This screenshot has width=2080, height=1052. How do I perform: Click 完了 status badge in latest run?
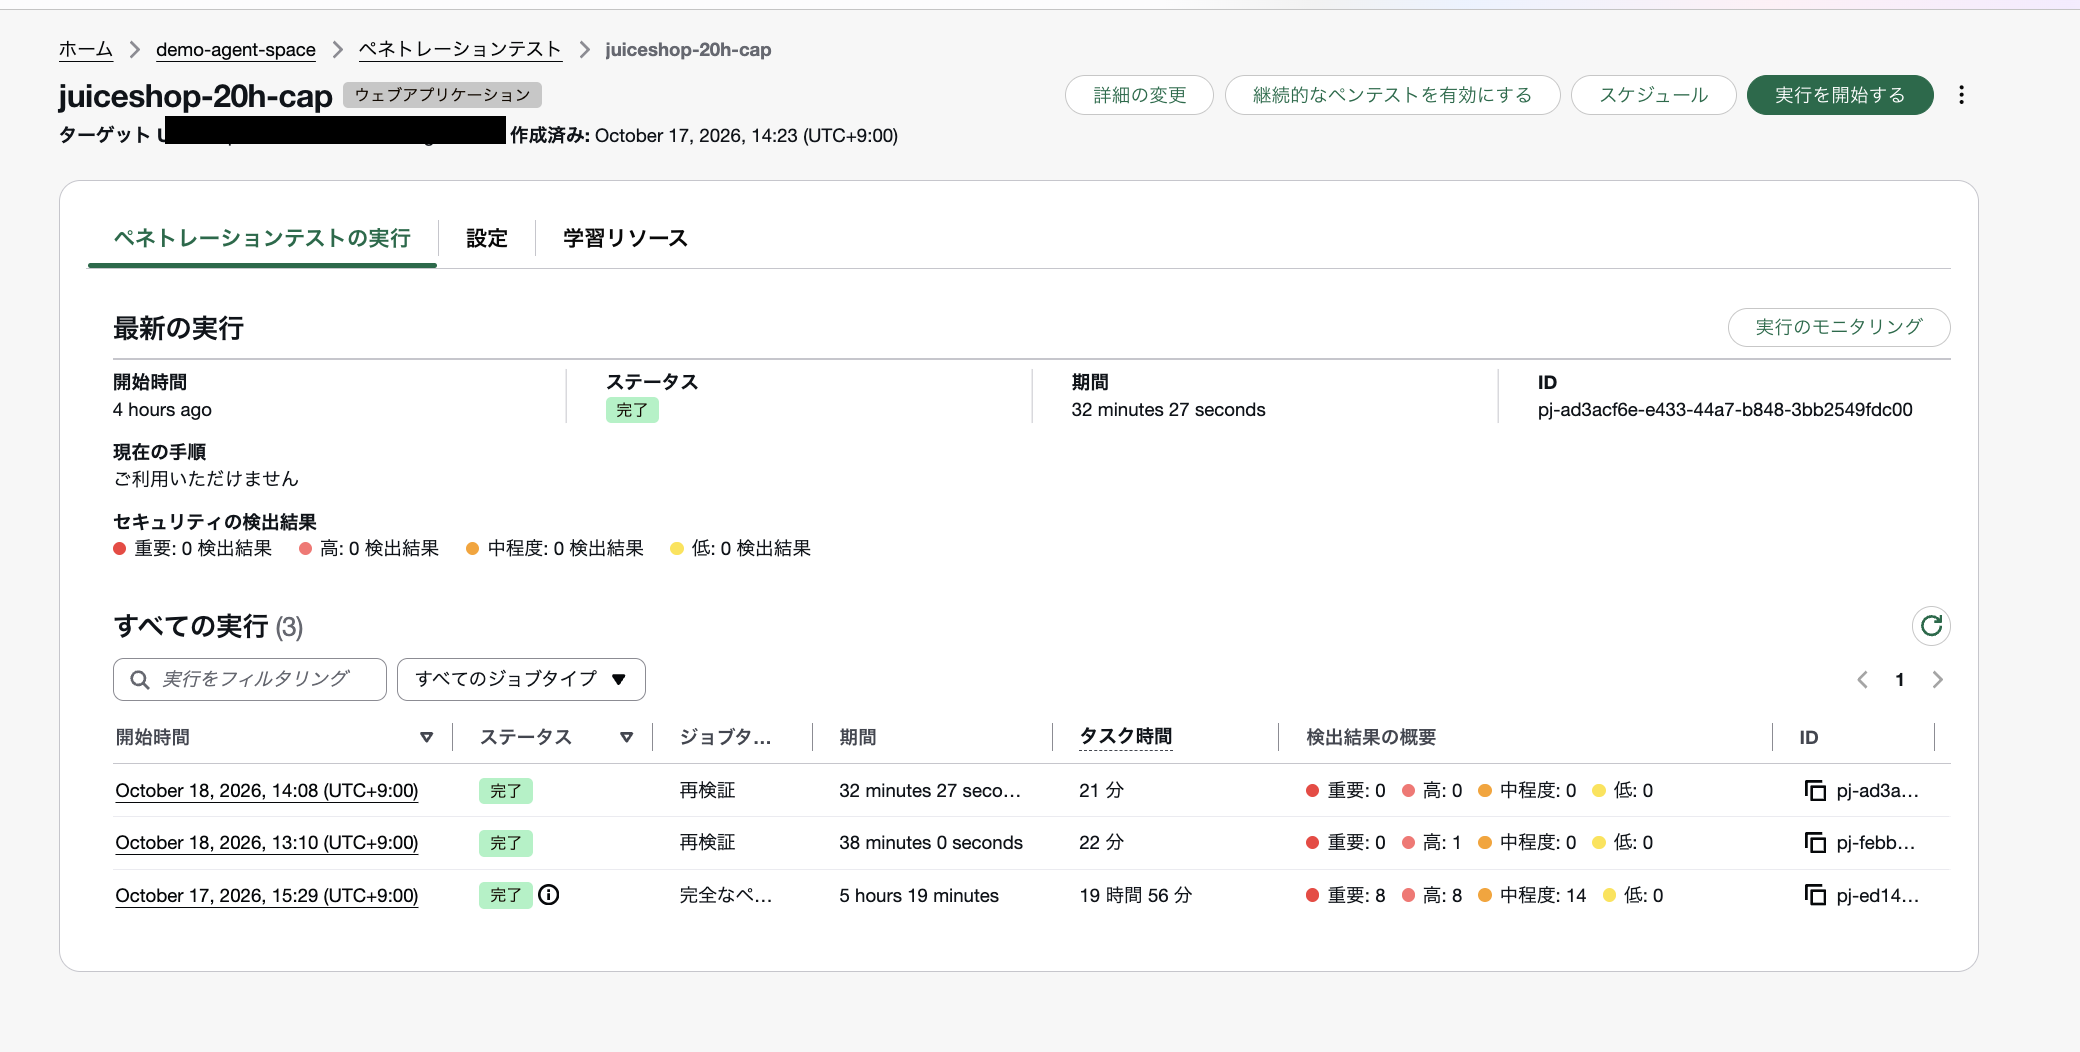click(632, 410)
